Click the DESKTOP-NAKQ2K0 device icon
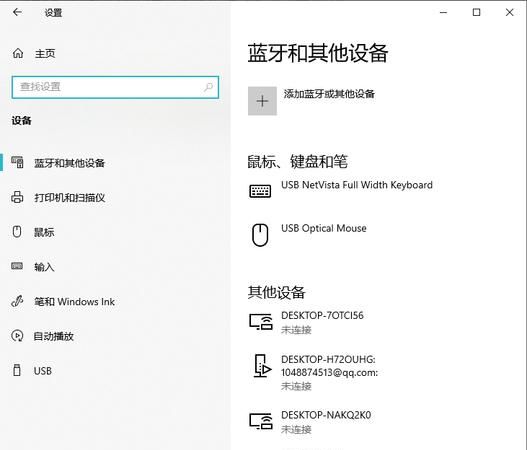The width and height of the screenshot is (527, 450). 260,421
